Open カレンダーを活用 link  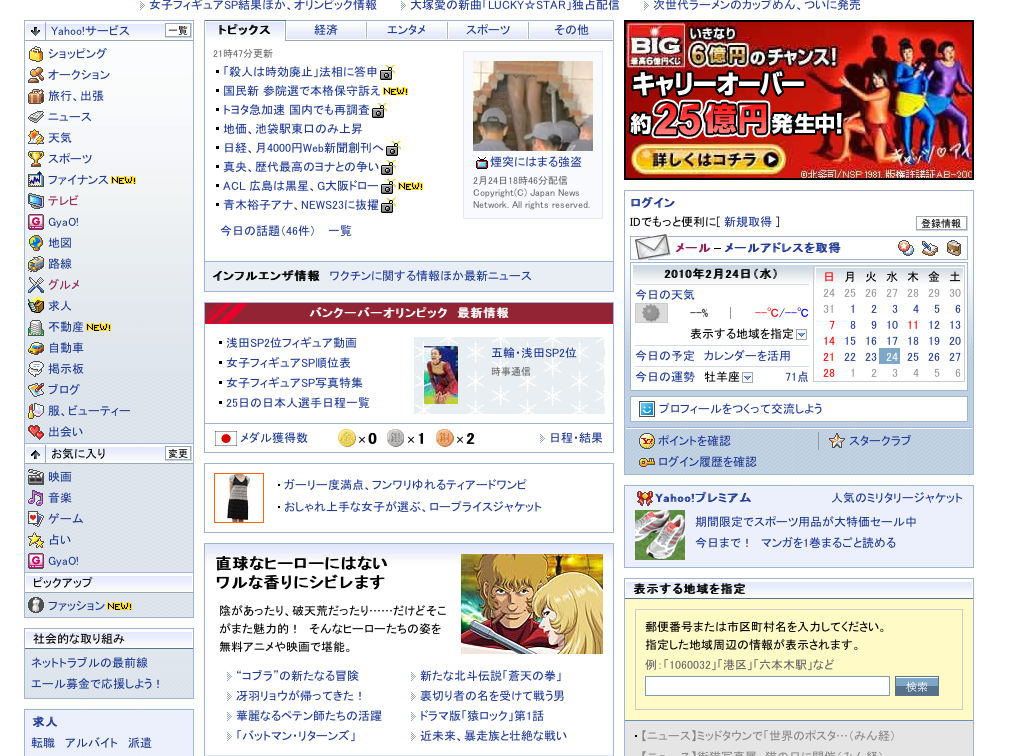click(747, 356)
